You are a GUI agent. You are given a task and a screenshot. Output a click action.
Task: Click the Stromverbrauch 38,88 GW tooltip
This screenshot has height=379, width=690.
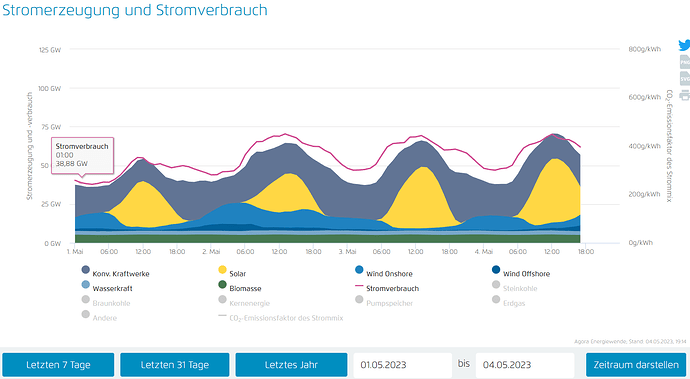click(82, 155)
